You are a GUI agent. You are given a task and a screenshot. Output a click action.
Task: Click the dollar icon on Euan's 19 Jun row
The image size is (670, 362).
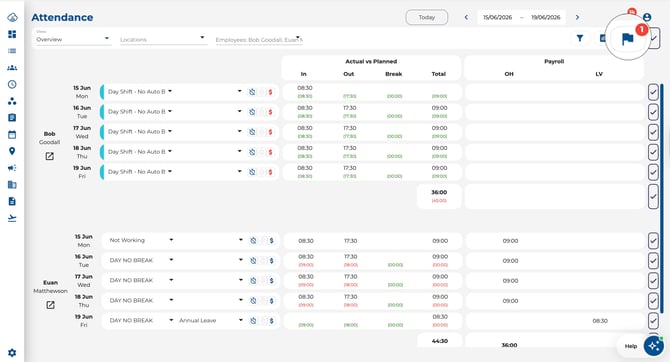(x=271, y=321)
